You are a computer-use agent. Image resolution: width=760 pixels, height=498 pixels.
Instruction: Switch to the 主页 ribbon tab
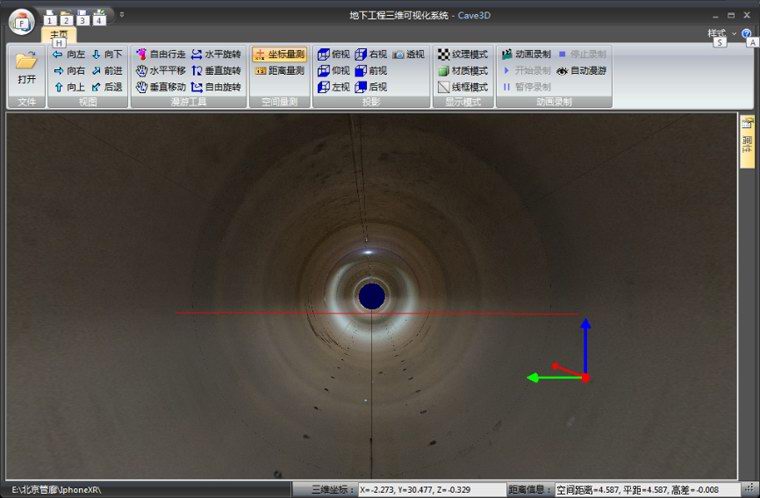pyautogui.click(x=59, y=35)
